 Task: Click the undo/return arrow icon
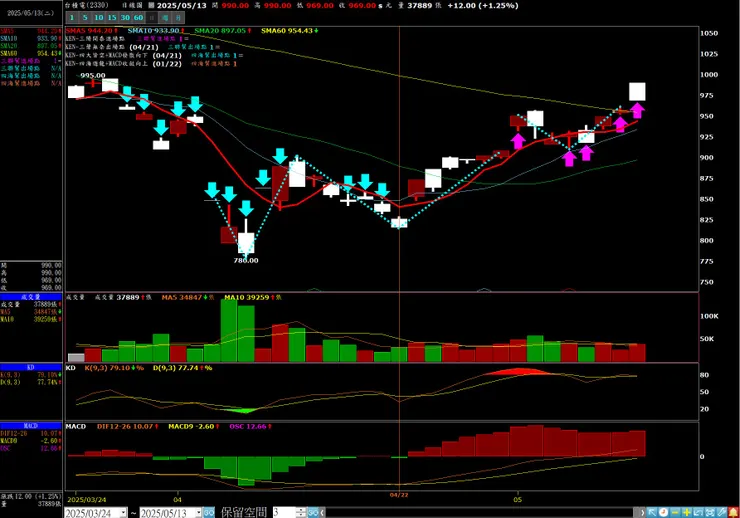click(x=698, y=512)
